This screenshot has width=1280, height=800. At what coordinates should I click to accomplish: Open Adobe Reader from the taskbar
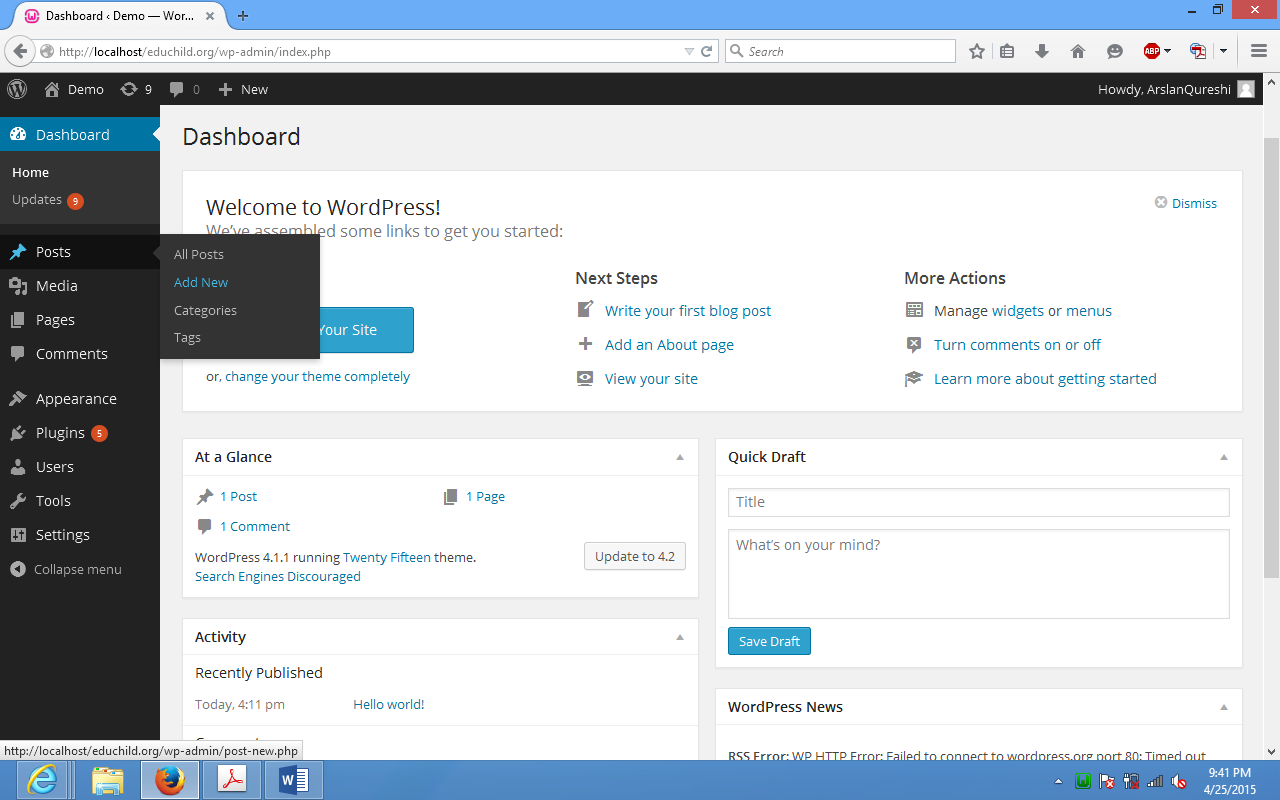tap(232, 780)
